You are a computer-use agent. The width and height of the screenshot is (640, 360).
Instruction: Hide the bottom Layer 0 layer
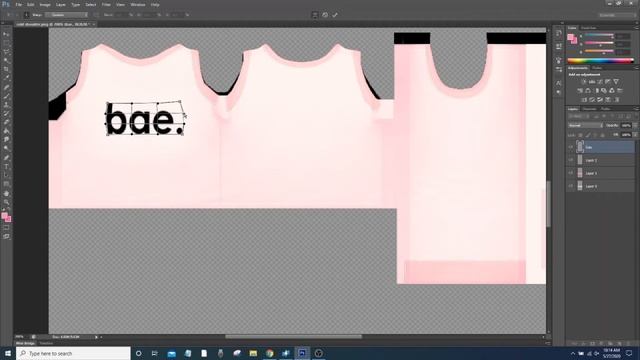(x=571, y=186)
